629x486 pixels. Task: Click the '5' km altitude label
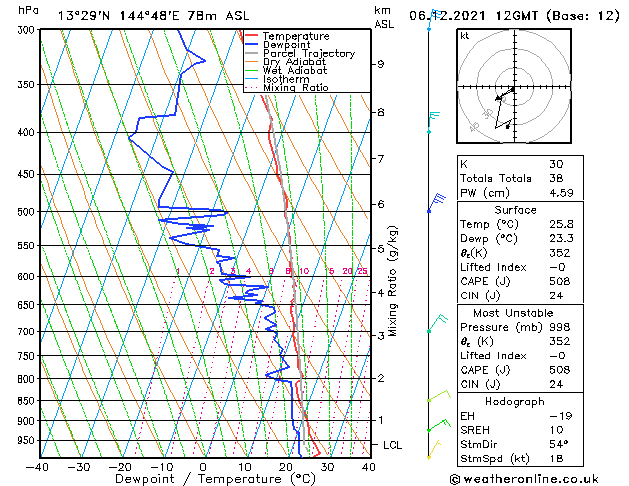(381, 249)
